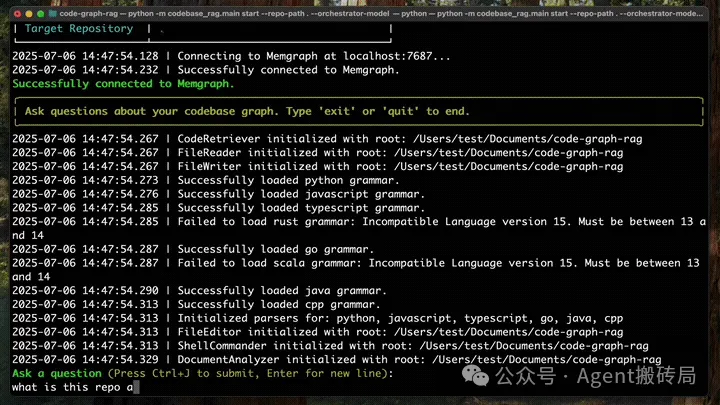Click 'Successfully loaded python grammar.' line

[x=206, y=180]
